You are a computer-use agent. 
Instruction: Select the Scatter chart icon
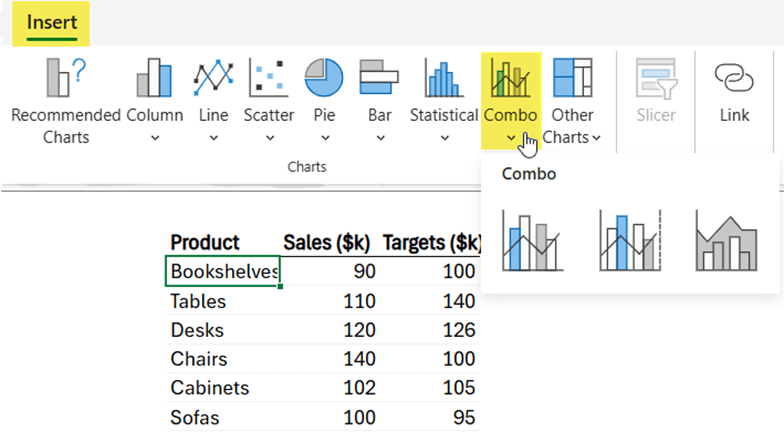tap(268, 78)
